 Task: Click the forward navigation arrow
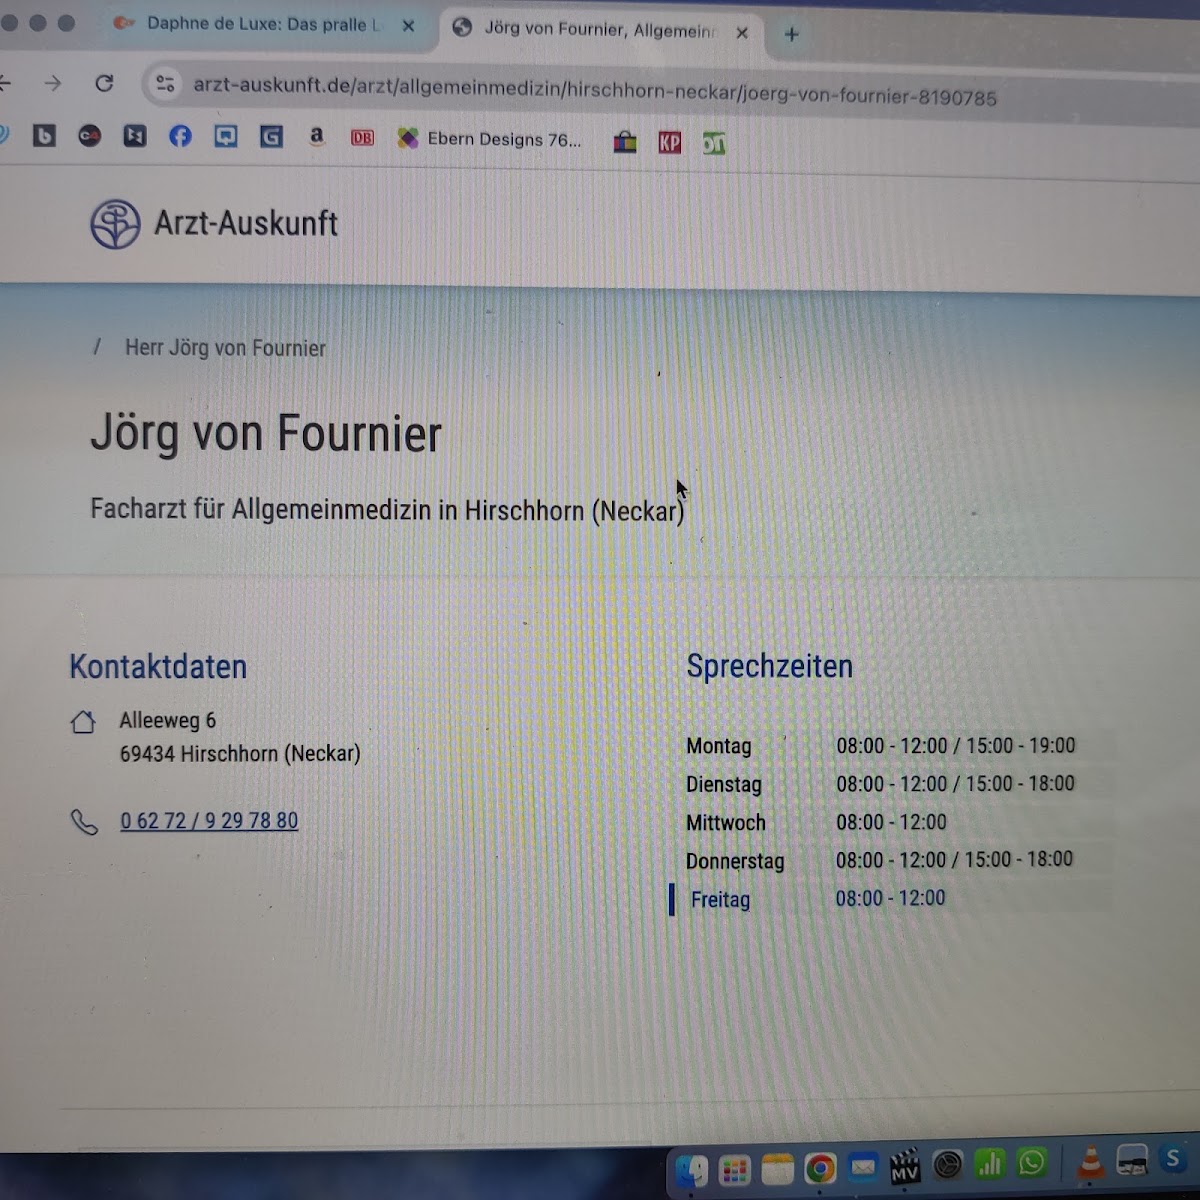(52, 83)
